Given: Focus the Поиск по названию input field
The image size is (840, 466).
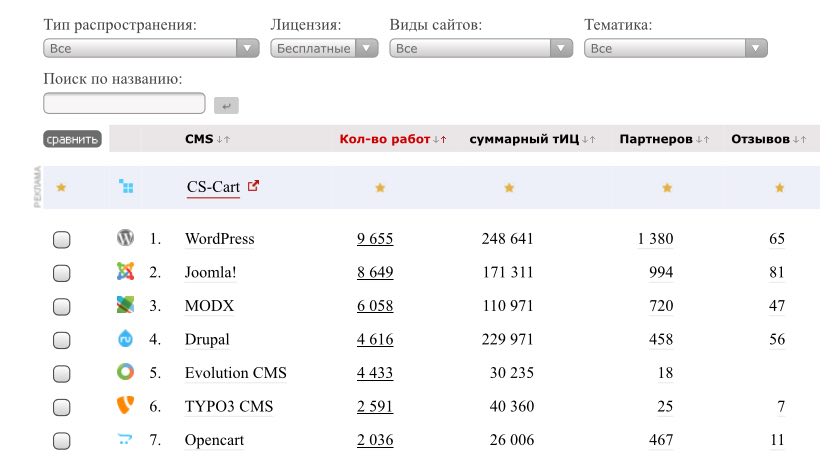Looking at the screenshot, I should [124, 103].
